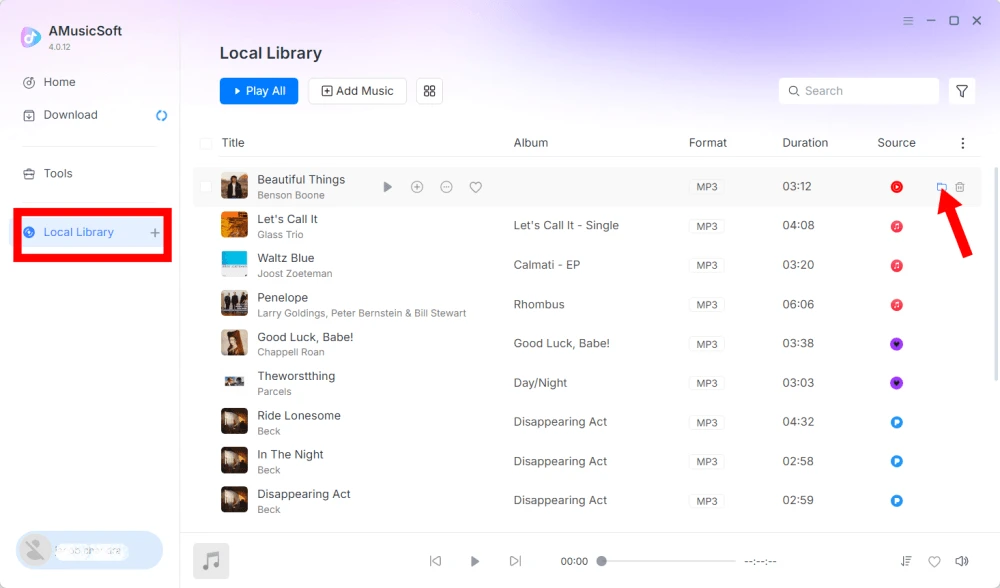
Task: Click purple source icon for Theworstthing
Action: coord(897,383)
